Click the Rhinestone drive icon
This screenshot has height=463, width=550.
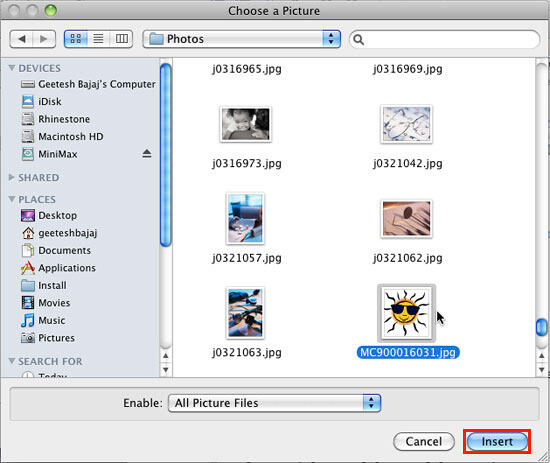28,119
